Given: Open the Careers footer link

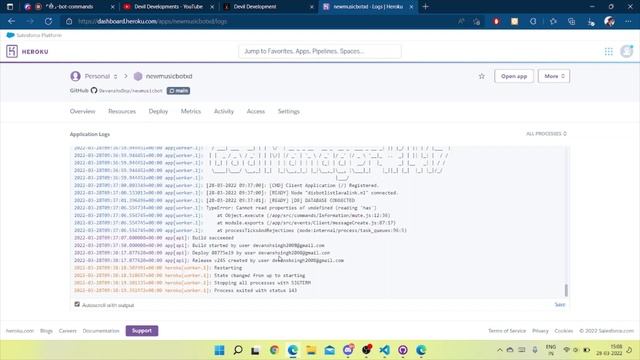Looking at the screenshot, I should 68,331.
